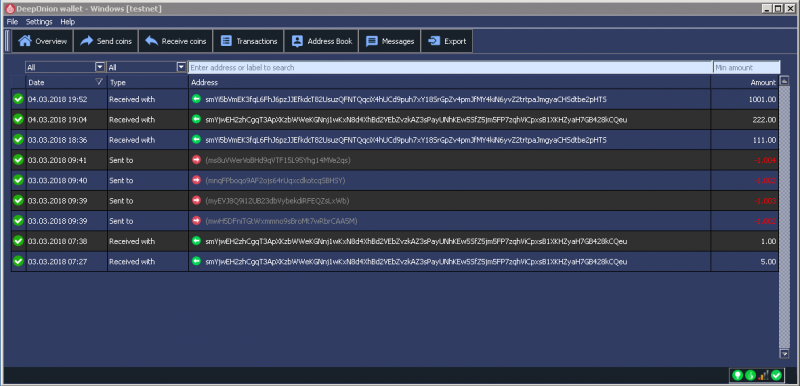Click red sent arrow on -1.004 row
The height and width of the screenshot is (386, 800).
(x=196, y=160)
